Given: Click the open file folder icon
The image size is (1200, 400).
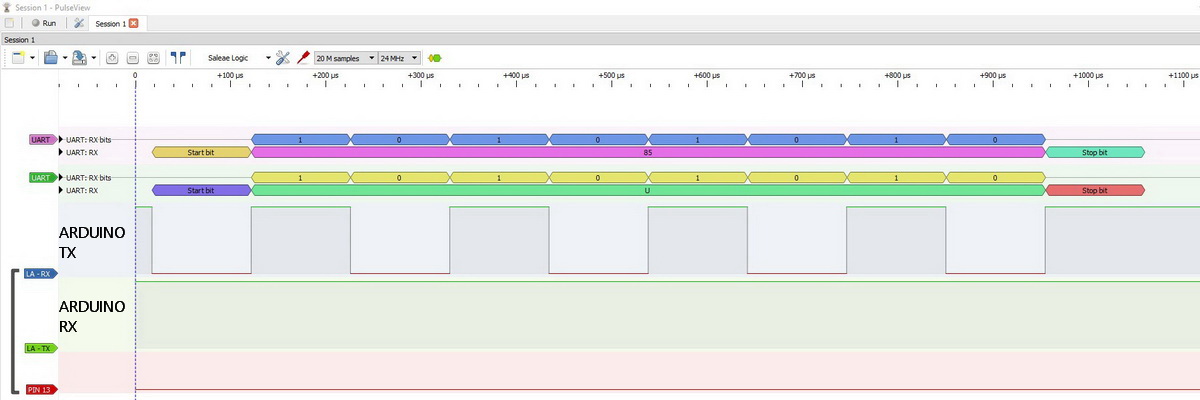Looking at the screenshot, I should [50, 58].
